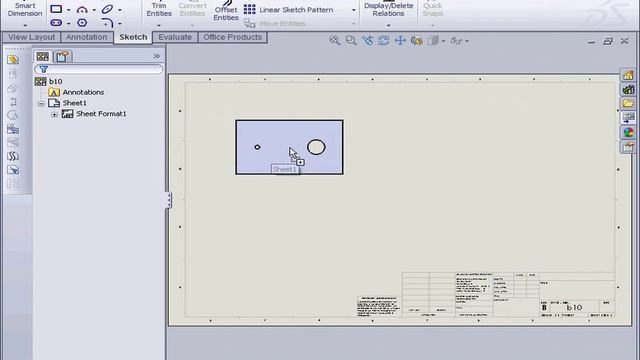Viewport: 640px width, 360px height.
Task: Click the wavy break view icon in left toolbar
Action: pyautogui.click(x=13, y=156)
